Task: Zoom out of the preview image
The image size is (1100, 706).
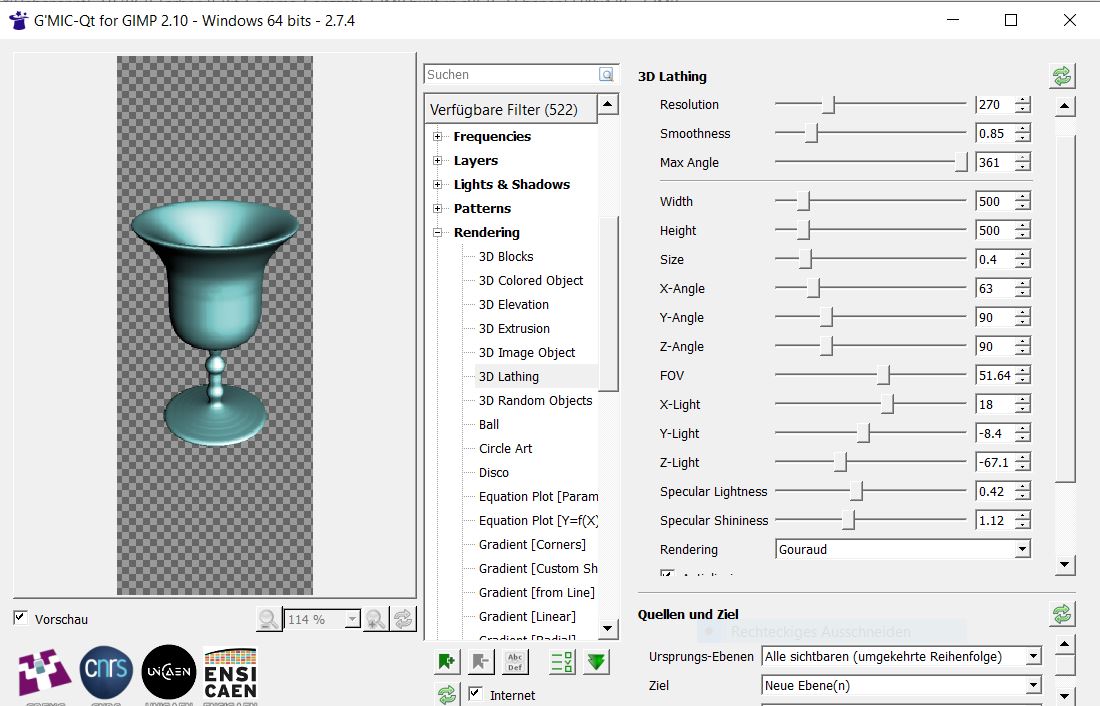Action: coord(268,620)
